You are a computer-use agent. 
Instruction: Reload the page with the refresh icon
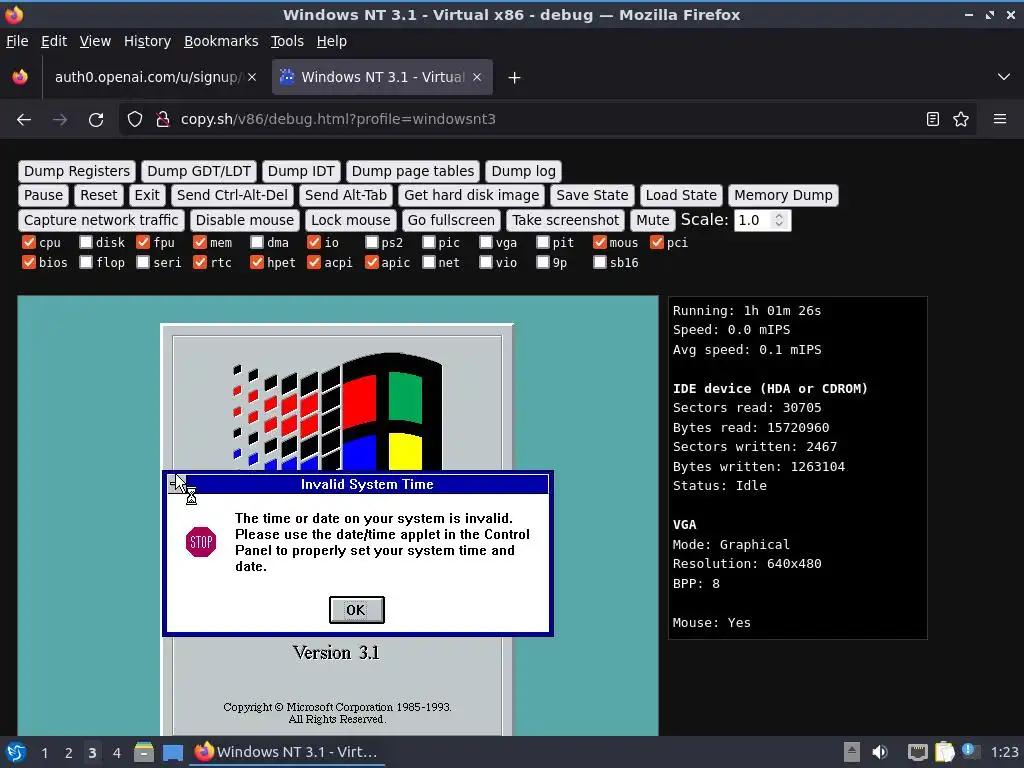(96, 120)
